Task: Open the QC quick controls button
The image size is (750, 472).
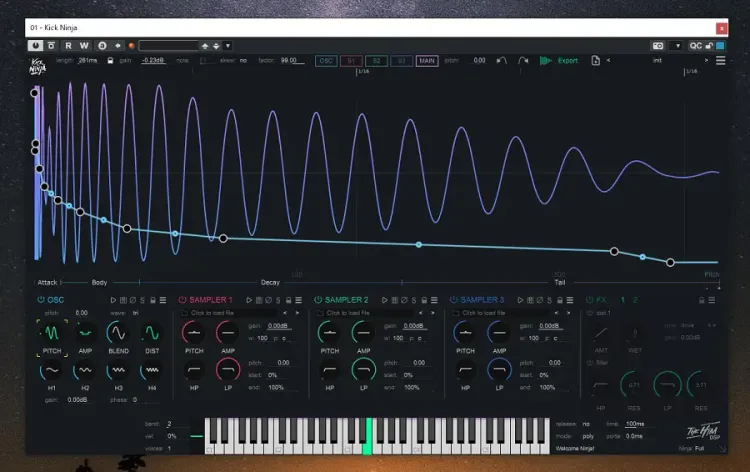Action: 695,46
